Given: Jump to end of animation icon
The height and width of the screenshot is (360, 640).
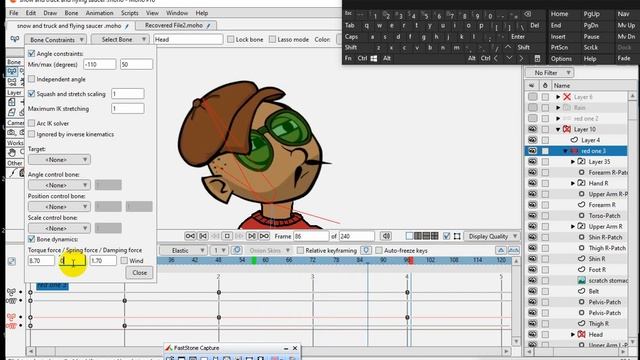Looking at the screenshot, I should pyautogui.click(x=264, y=236).
